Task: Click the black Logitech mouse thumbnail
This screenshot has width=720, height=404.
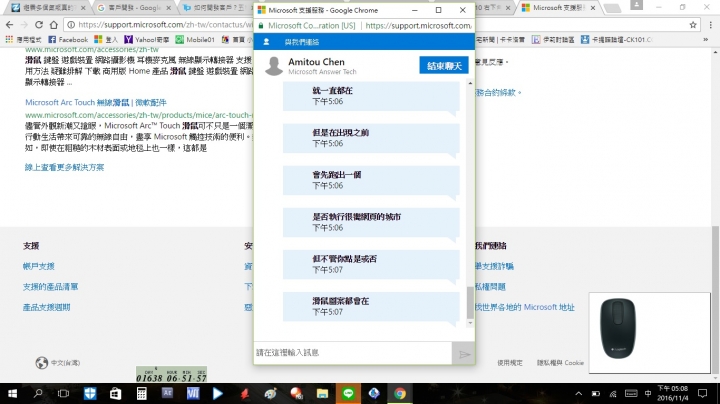Action: coord(617,328)
